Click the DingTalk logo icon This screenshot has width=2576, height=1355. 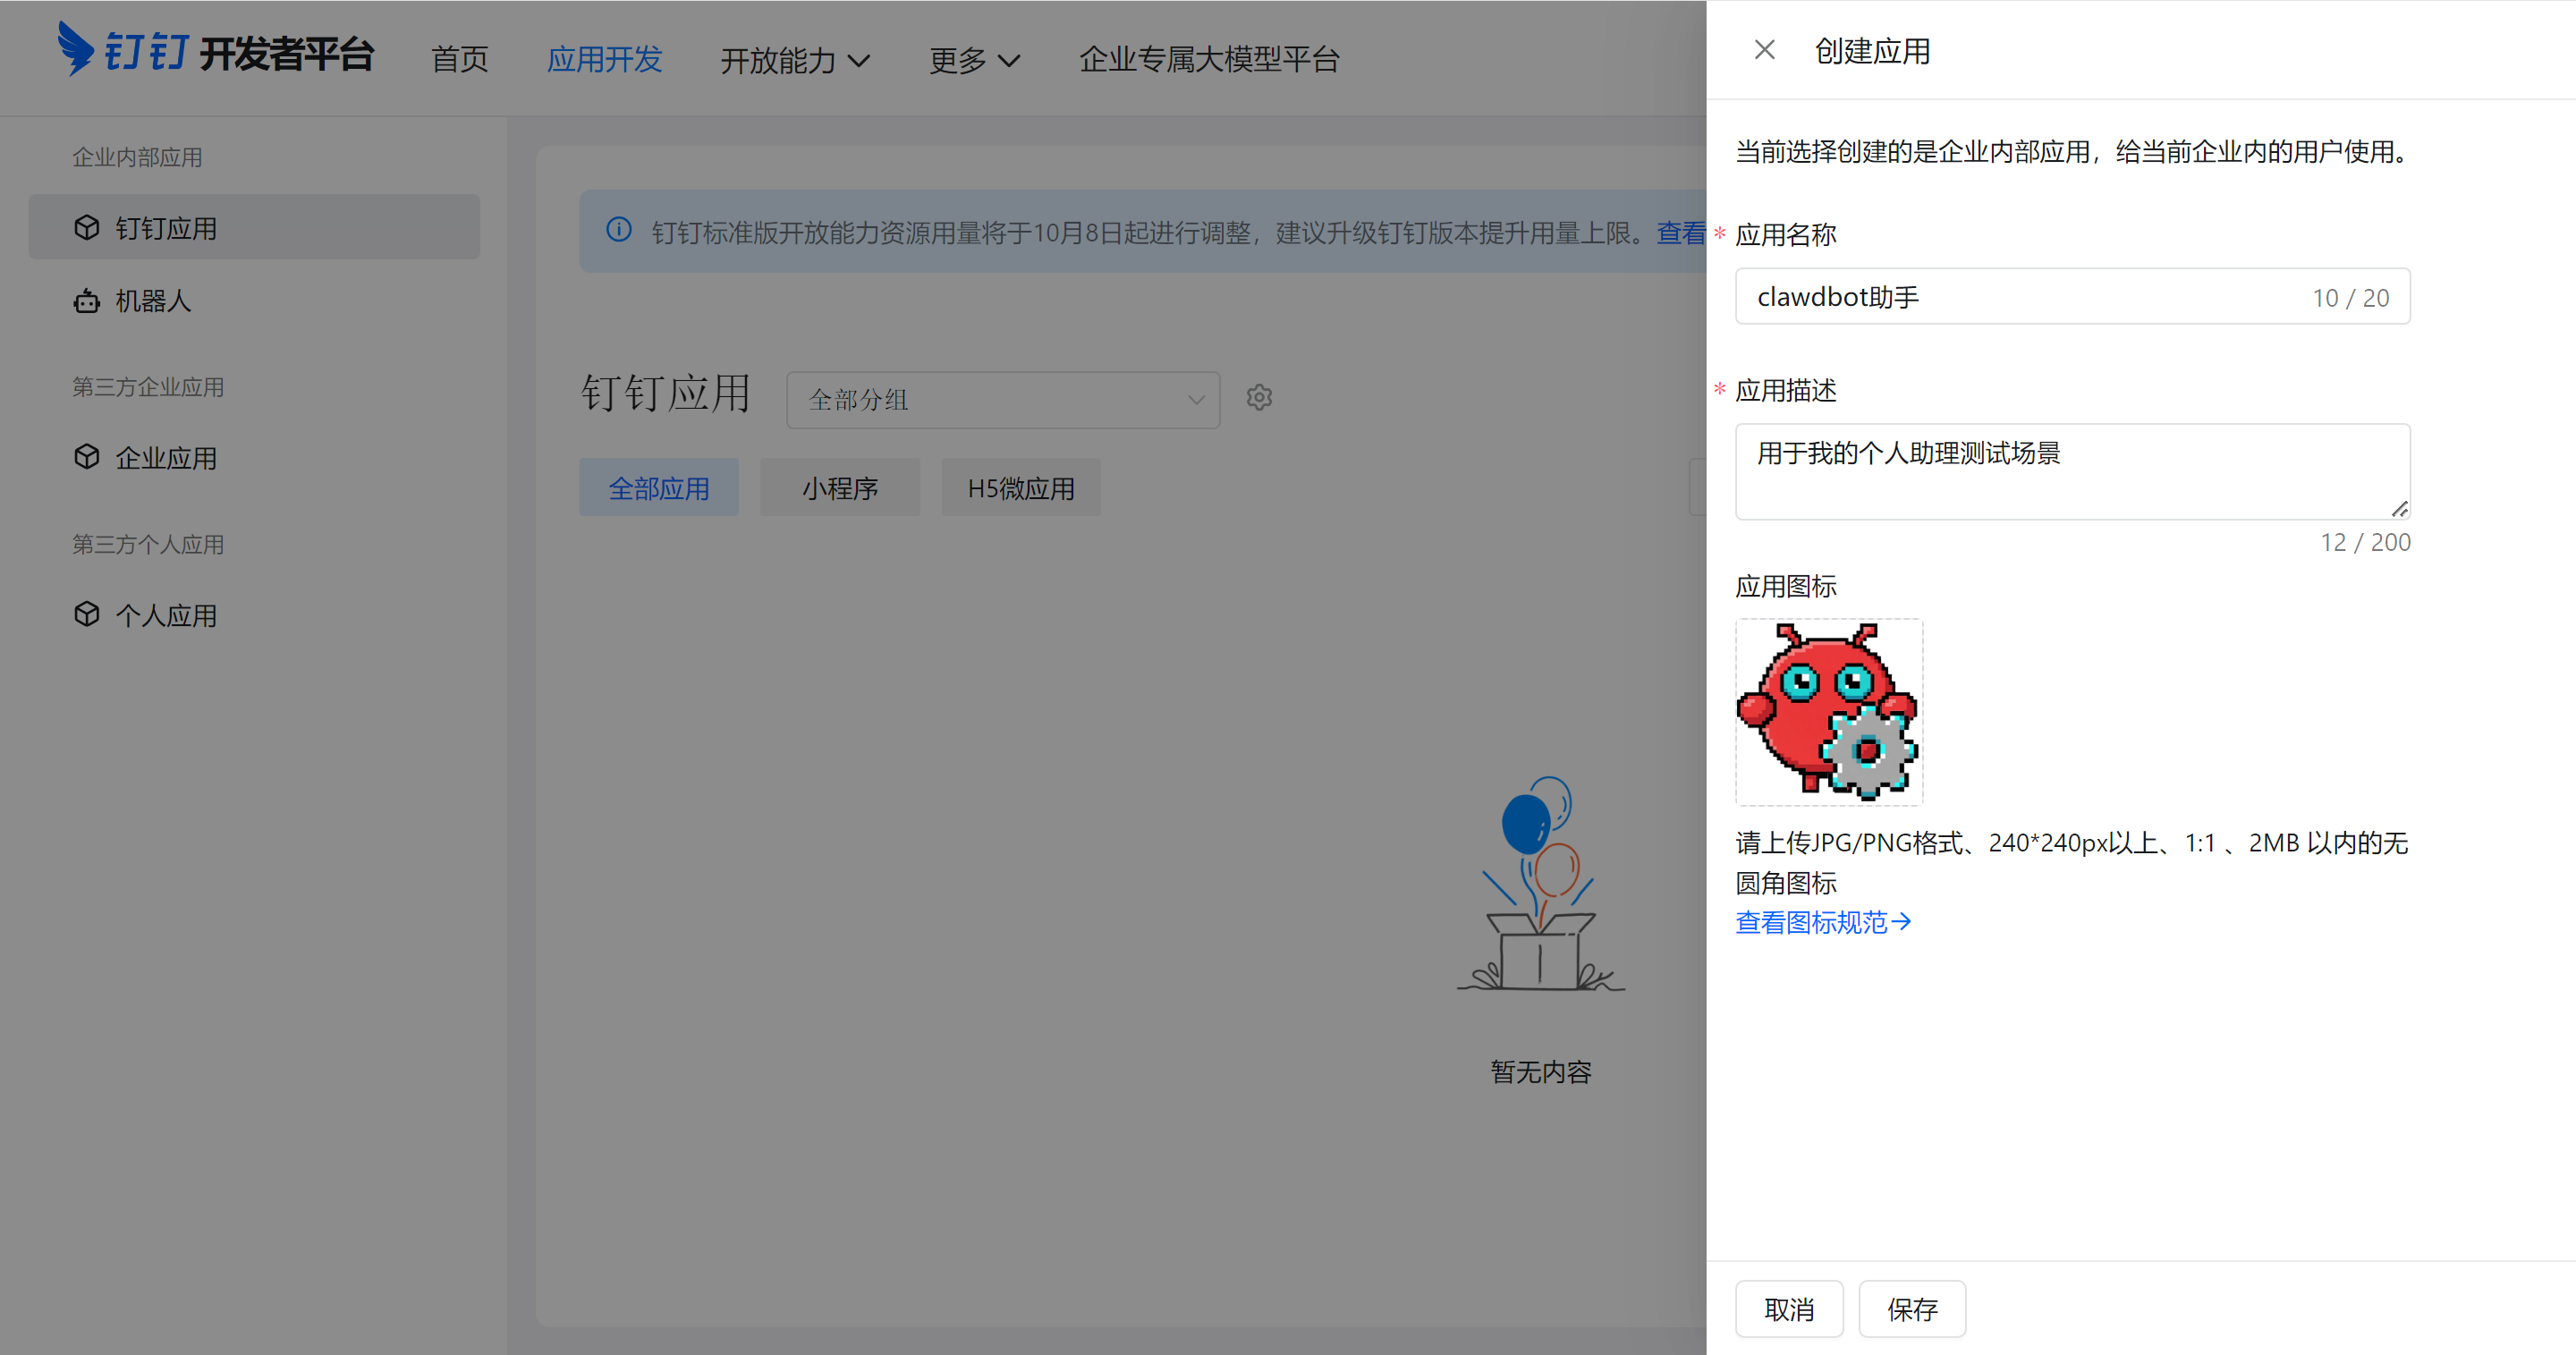coord(76,48)
